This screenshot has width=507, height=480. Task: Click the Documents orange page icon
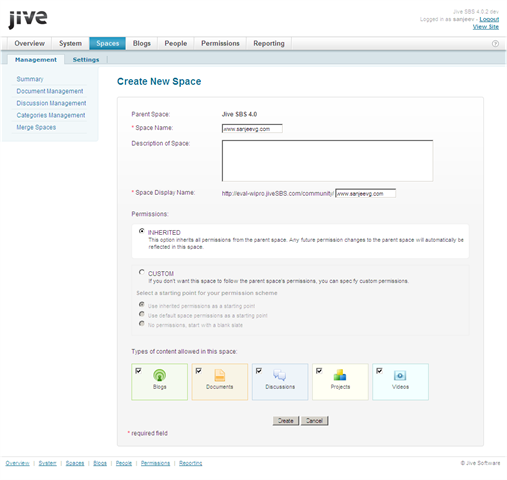pyautogui.click(x=220, y=375)
